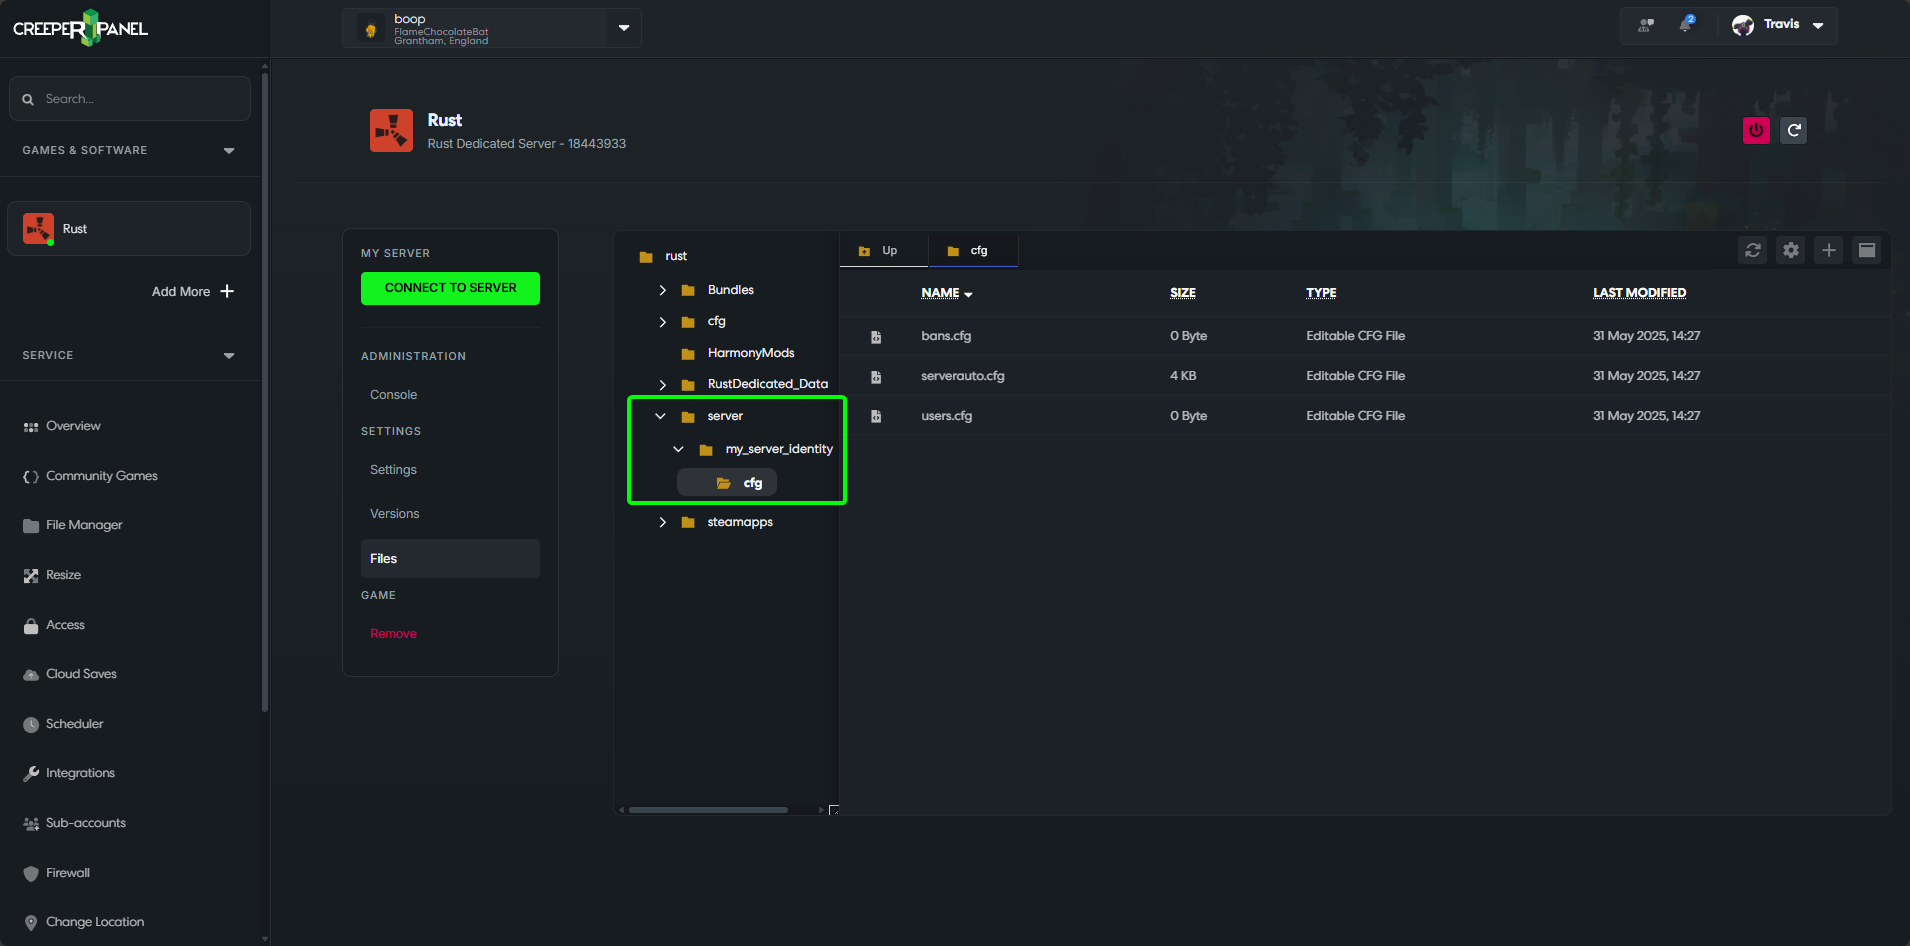Expand the steamapps folder
The width and height of the screenshot is (1910, 946).
coord(662,522)
